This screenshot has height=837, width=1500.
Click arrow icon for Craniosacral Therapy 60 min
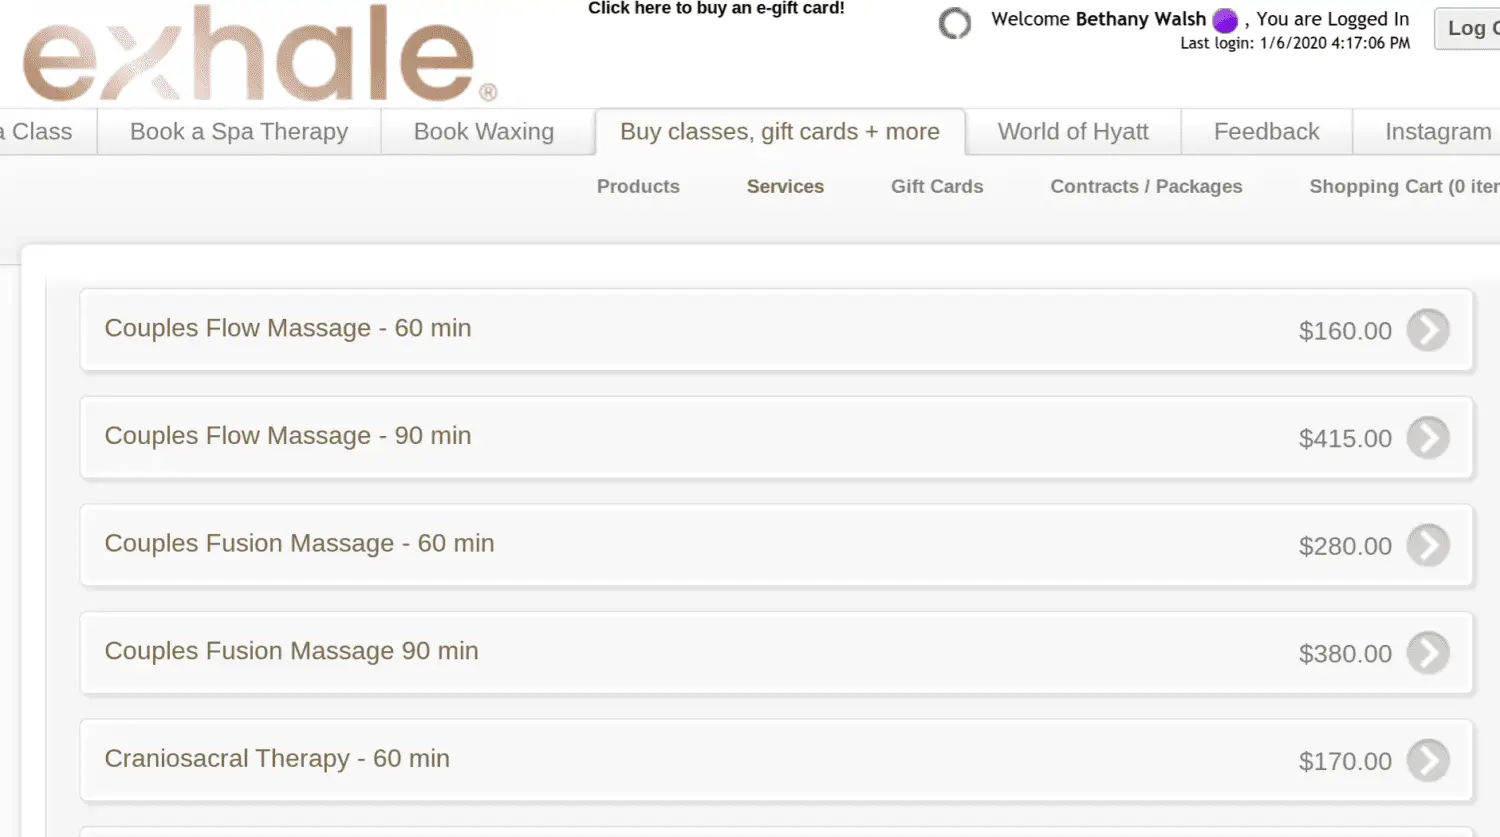[1427, 760]
